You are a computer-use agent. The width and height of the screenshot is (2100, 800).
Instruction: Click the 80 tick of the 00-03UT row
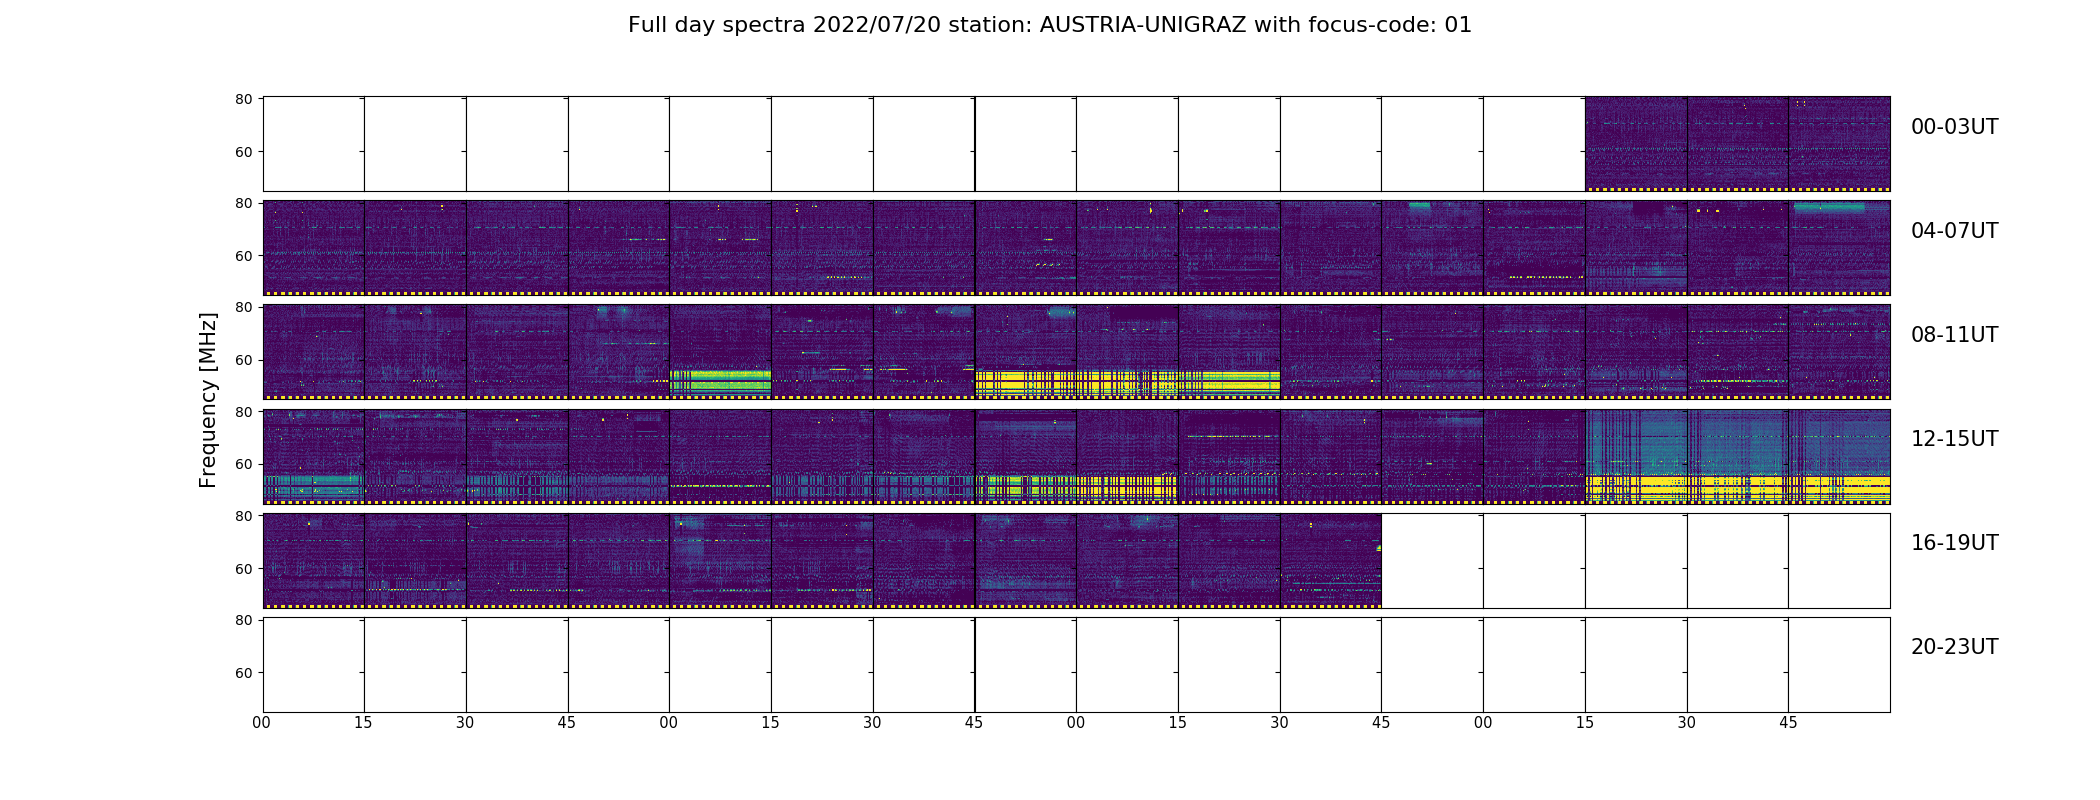point(243,99)
